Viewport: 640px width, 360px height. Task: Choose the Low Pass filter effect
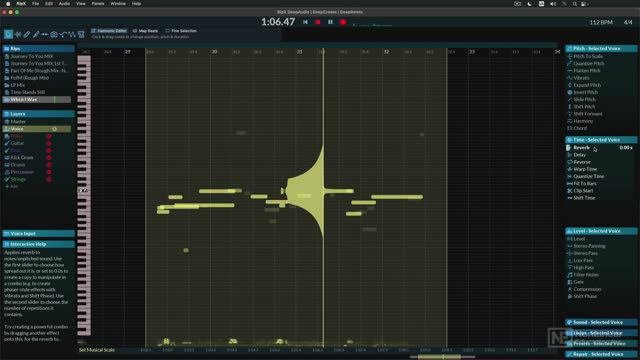tap(583, 260)
